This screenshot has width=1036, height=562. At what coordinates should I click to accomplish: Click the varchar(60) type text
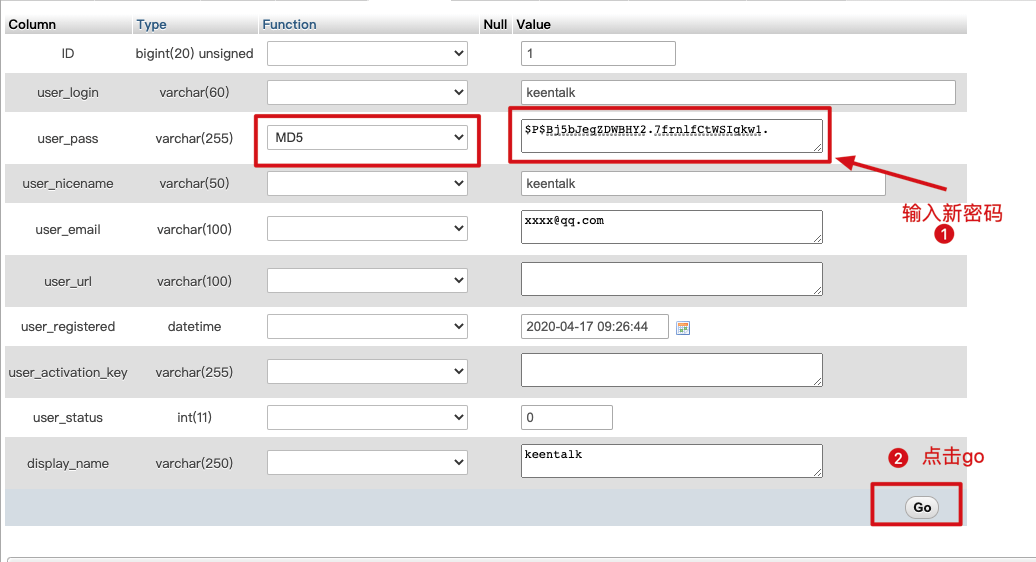(194, 92)
